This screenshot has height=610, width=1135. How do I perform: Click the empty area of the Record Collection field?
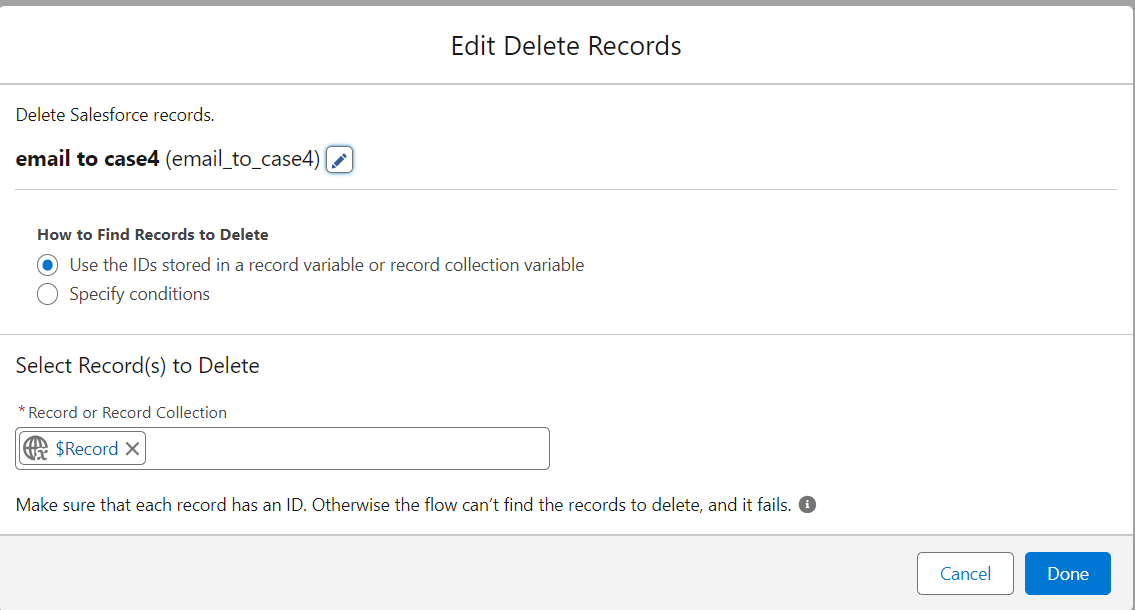click(x=345, y=449)
